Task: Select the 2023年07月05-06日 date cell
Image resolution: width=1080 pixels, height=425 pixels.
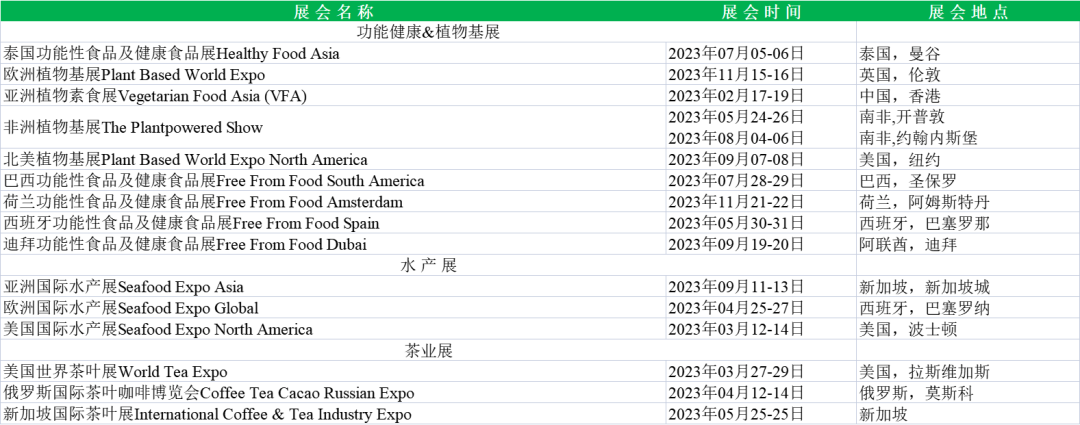Action: tap(761, 54)
